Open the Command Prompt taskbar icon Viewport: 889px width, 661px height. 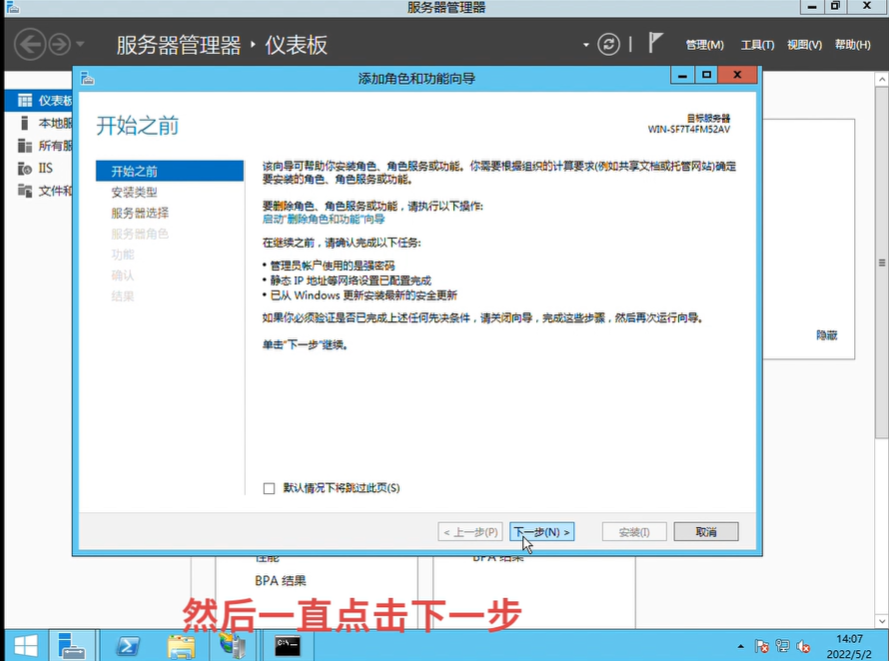click(x=287, y=646)
